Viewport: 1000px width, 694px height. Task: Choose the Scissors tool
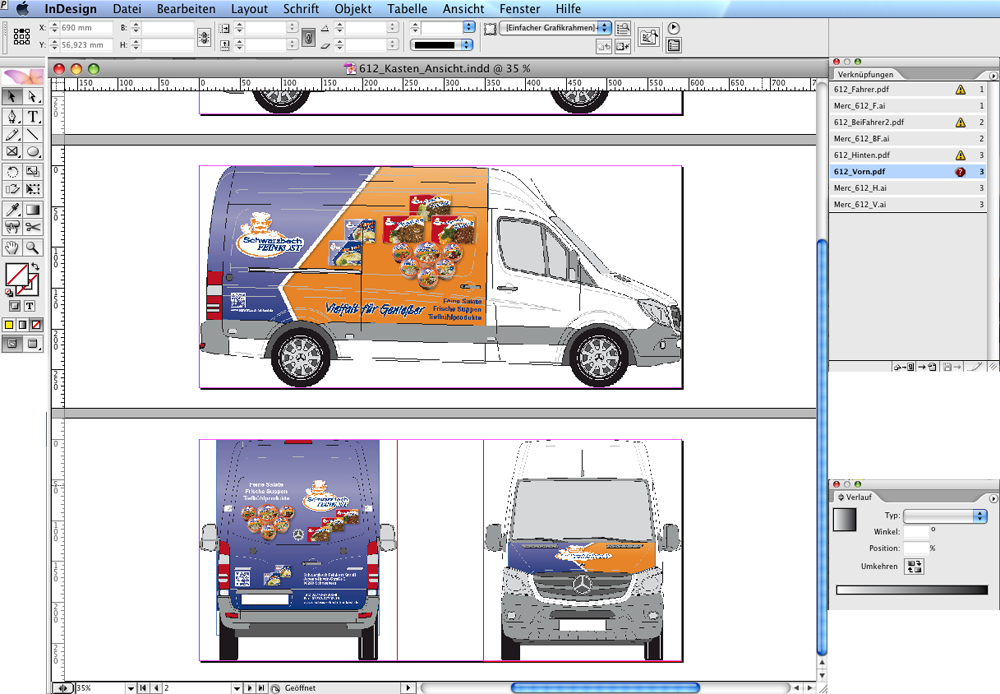(33, 228)
